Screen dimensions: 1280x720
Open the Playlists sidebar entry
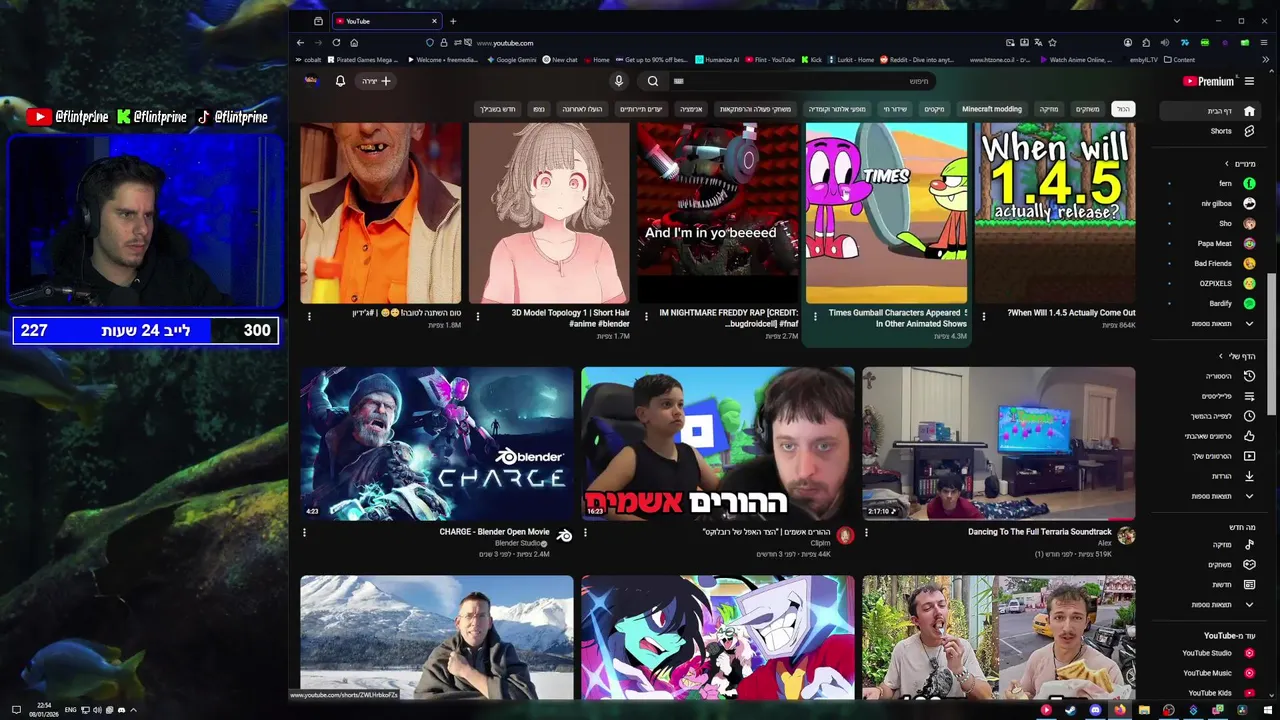pos(1208,396)
